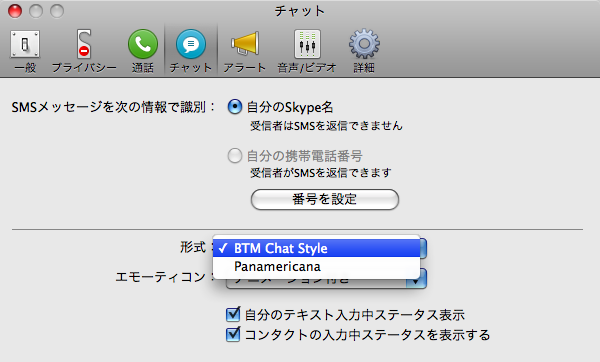The height and width of the screenshot is (362, 600).
Task: Open the 音声/ビデオ preferences pane
Action: tap(307, 51)
